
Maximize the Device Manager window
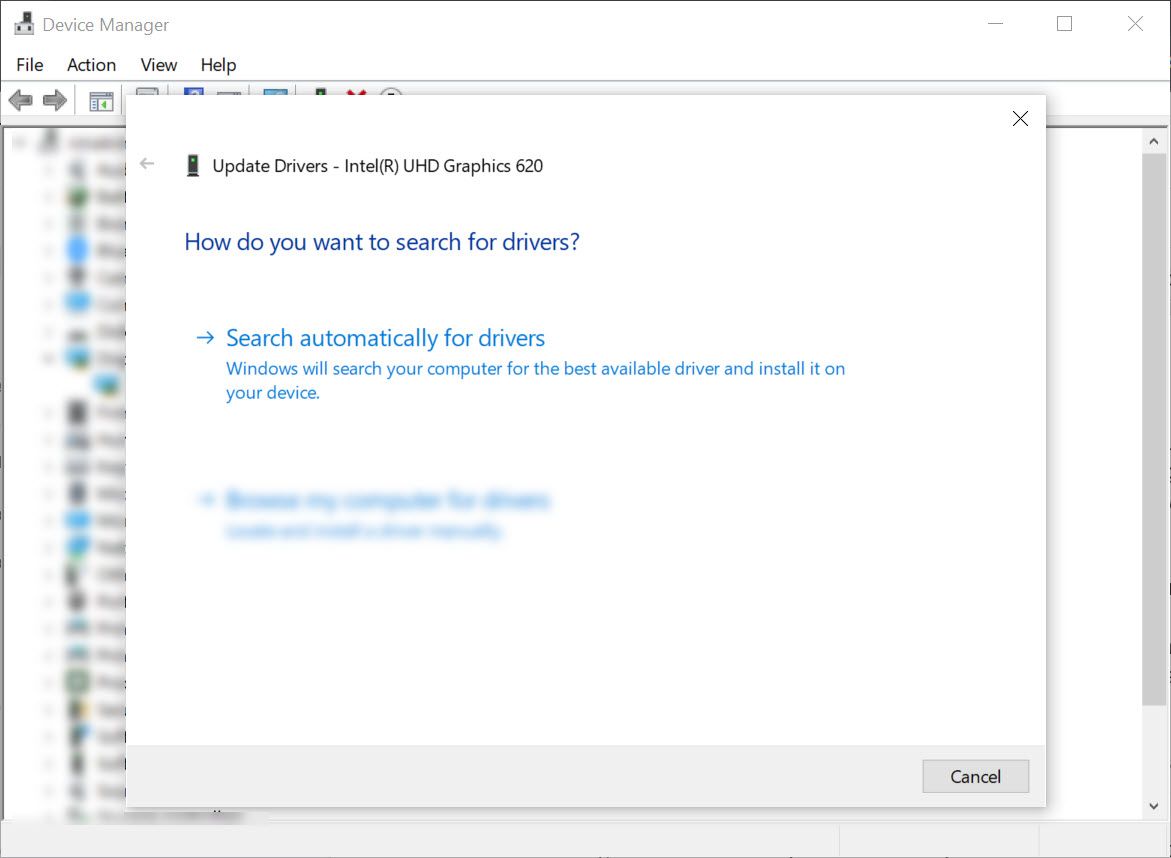coord(1064,24)
